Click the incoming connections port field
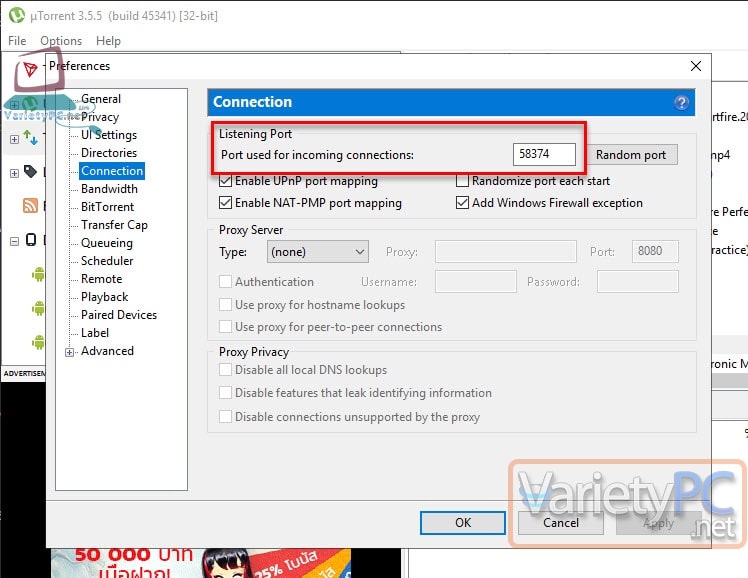 click(x=544, y=155)
